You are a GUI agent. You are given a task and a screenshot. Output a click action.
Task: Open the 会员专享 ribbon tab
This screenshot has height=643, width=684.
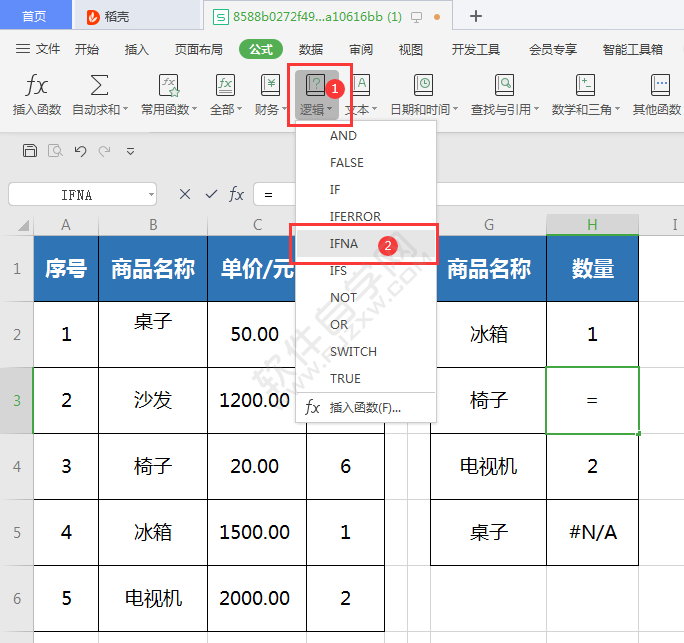[553, 49]
